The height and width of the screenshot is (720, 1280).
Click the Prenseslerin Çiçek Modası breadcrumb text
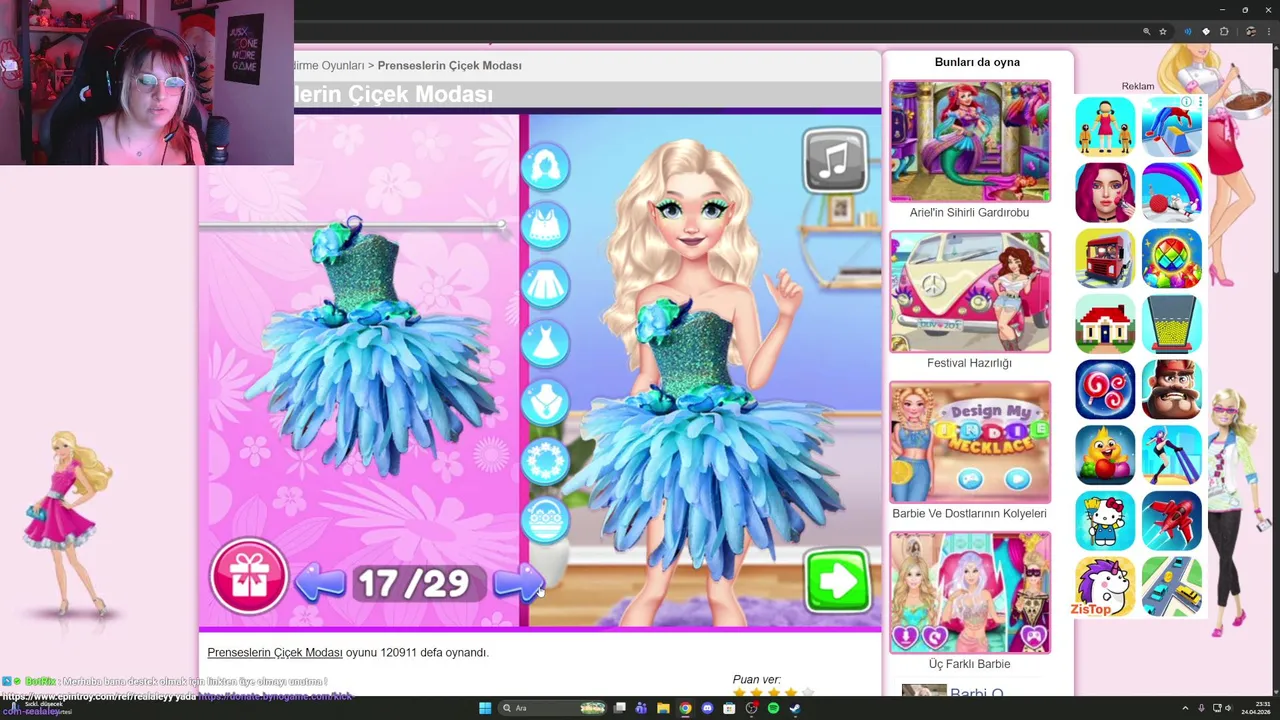[x=450, y=66]
